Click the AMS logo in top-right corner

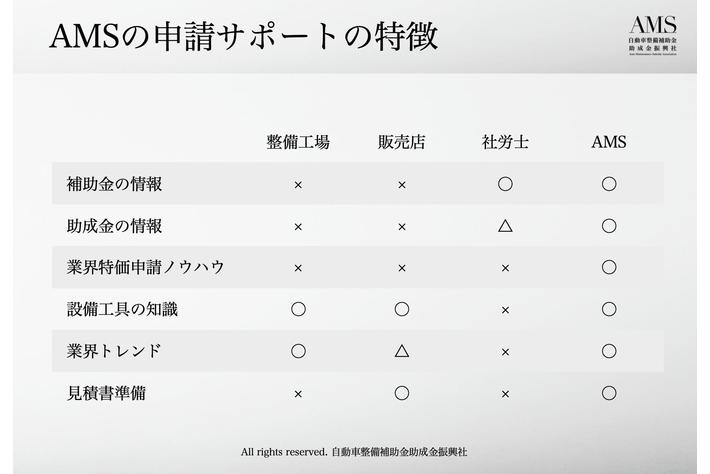point(653,37)
